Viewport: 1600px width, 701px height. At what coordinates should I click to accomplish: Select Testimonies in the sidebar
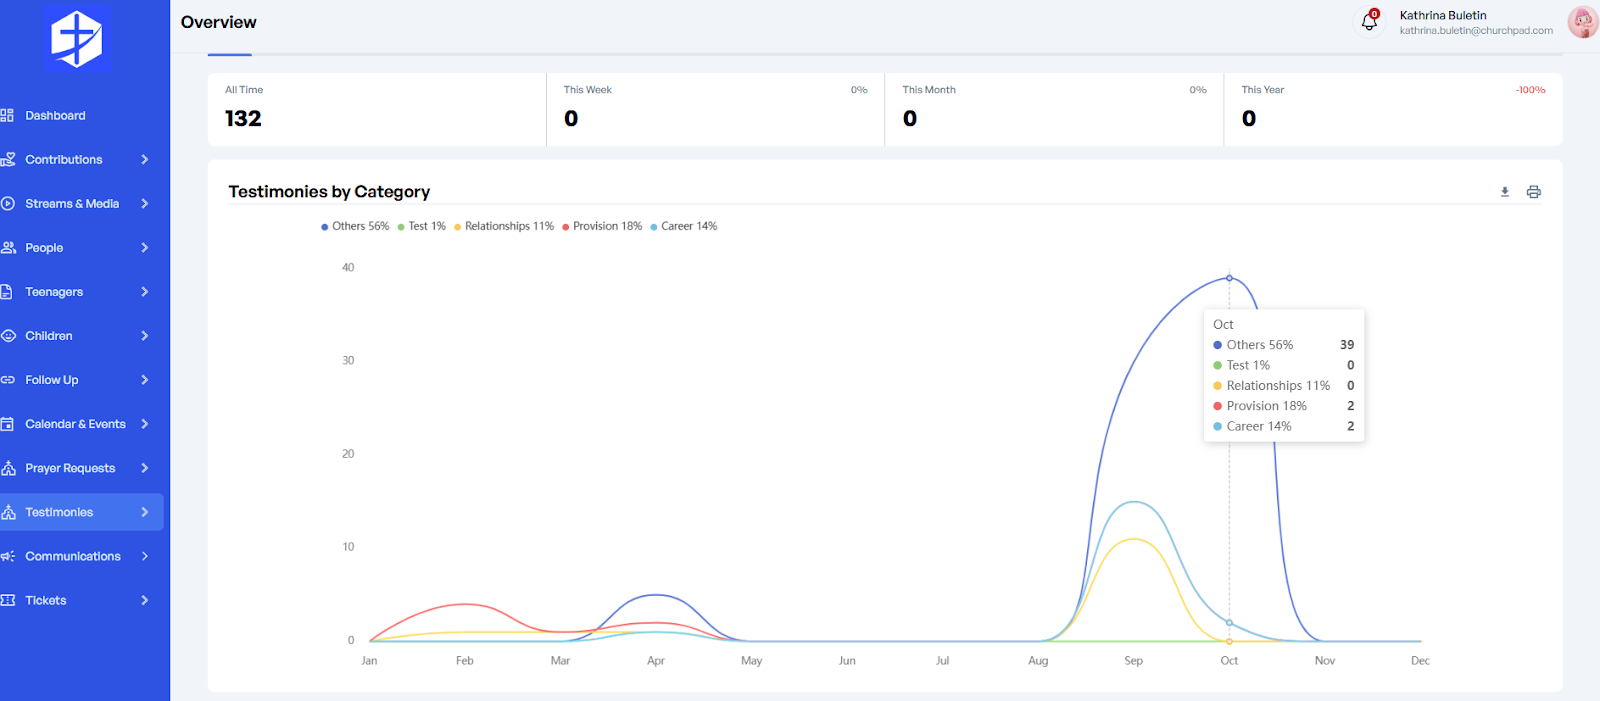point(59,512)
